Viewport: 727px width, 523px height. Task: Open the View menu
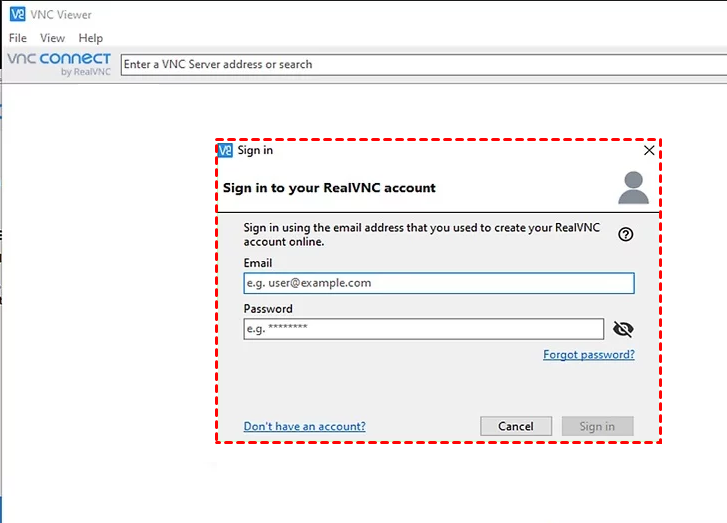[x=52, y=38]
